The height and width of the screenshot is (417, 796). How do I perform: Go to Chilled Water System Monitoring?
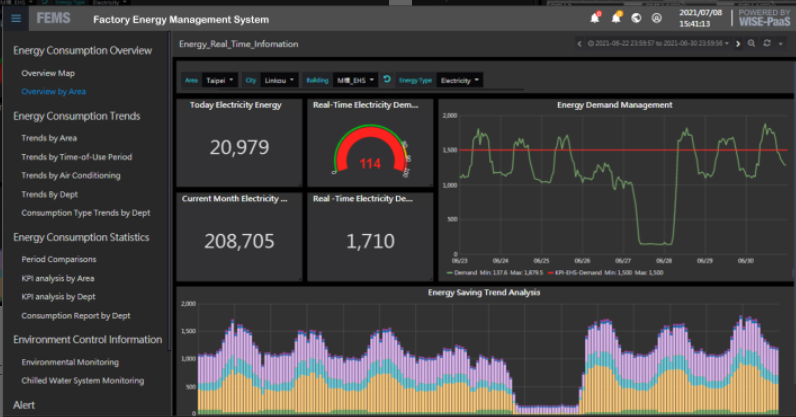pos(82,380)
